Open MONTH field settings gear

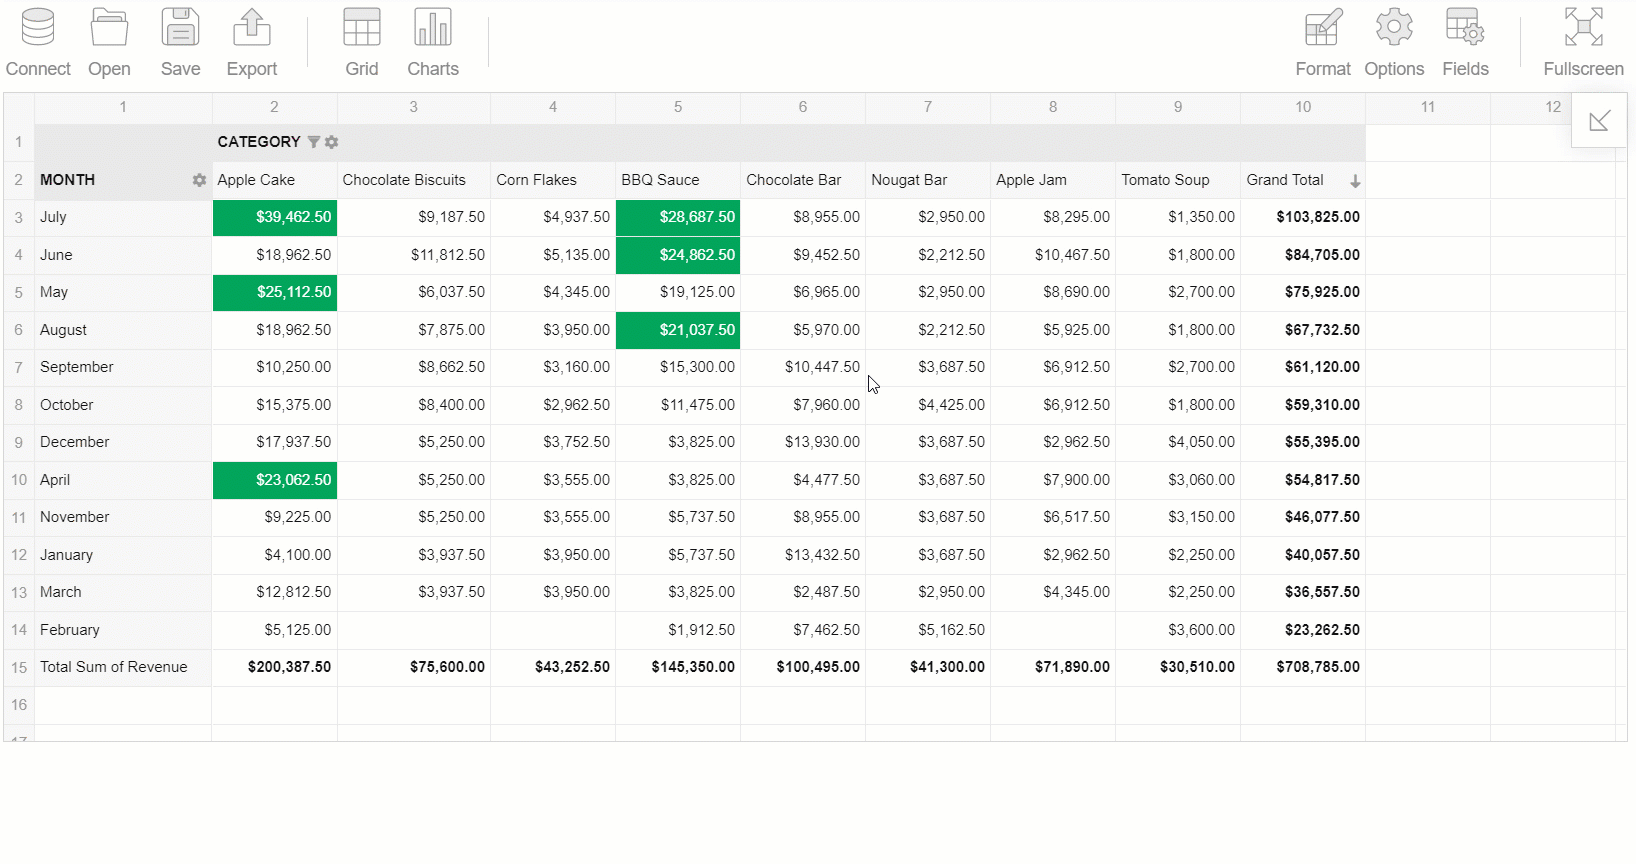(199, 180)
